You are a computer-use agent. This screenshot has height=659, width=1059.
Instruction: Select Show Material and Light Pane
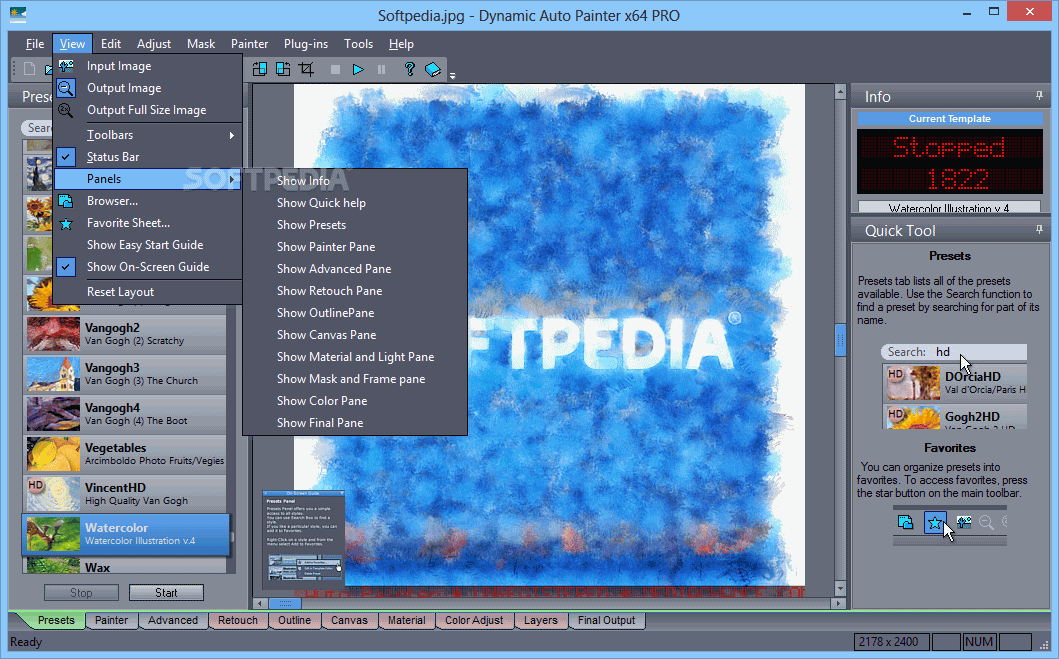pos(355,357)
